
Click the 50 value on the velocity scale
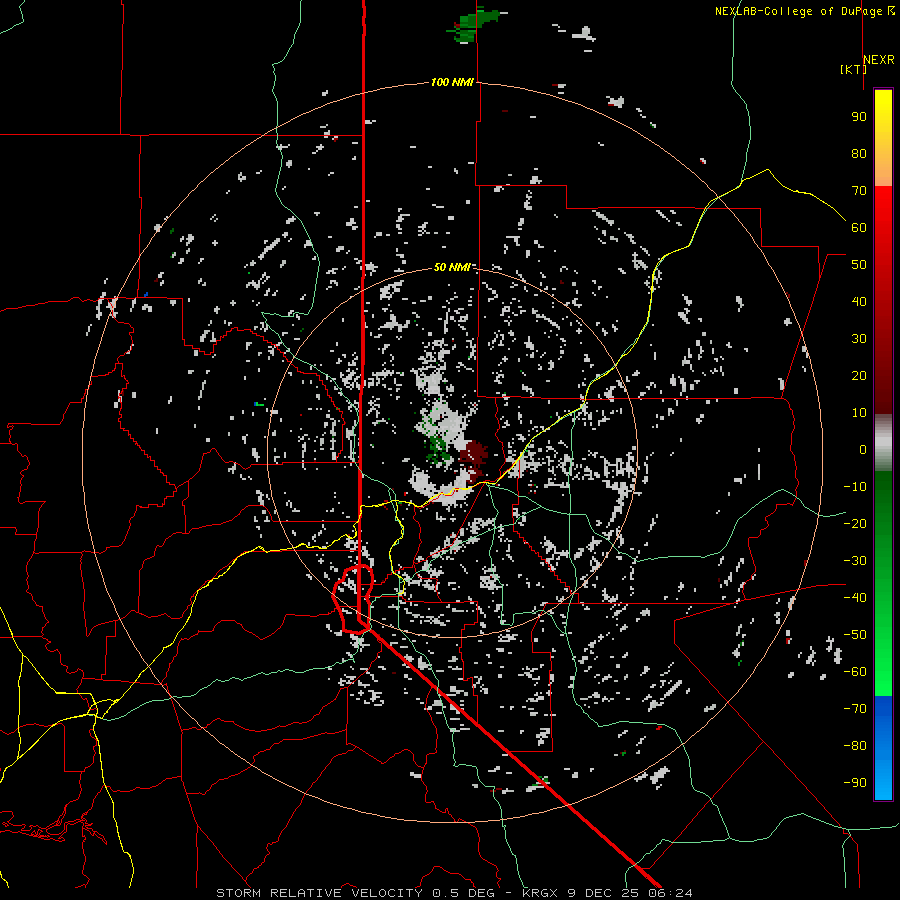[859, 265]
